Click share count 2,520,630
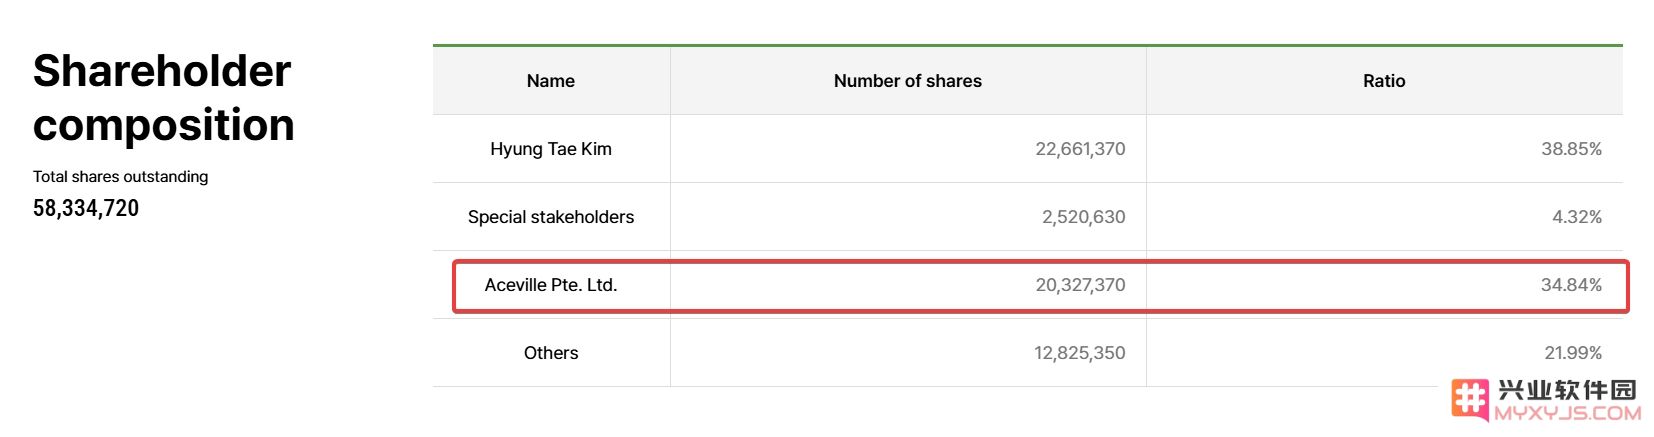The height and width of the screenshot is (437, 1654). pyautogui.click(x=1083, y=217)
